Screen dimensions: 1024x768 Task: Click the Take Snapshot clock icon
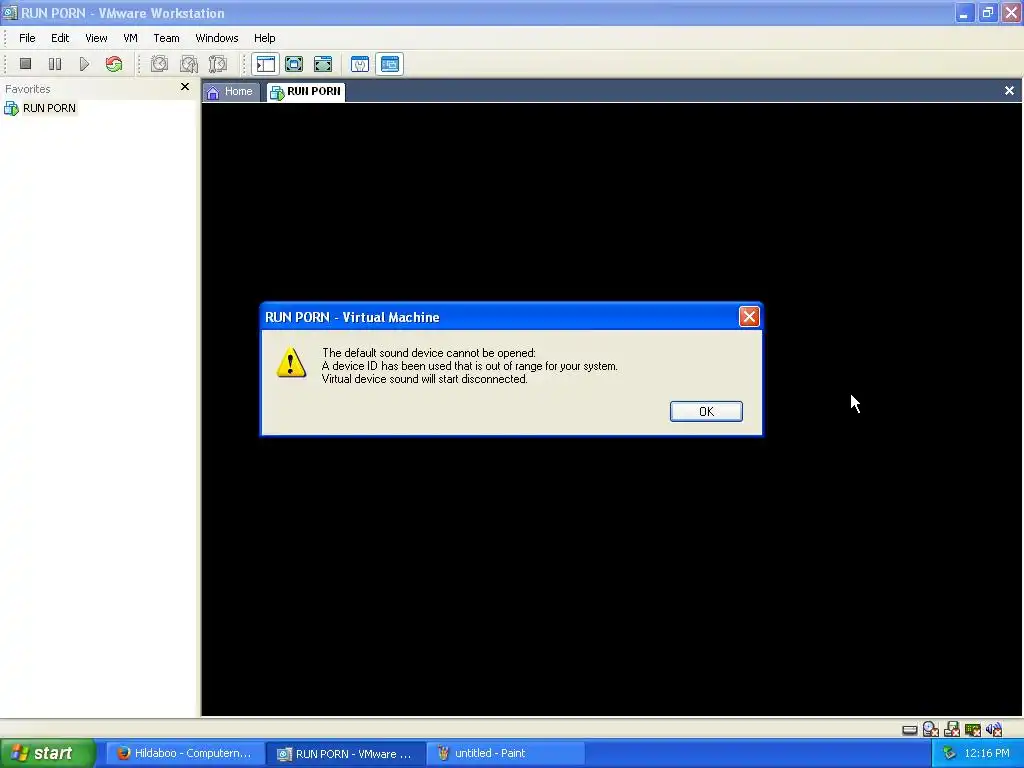[159, 64]
